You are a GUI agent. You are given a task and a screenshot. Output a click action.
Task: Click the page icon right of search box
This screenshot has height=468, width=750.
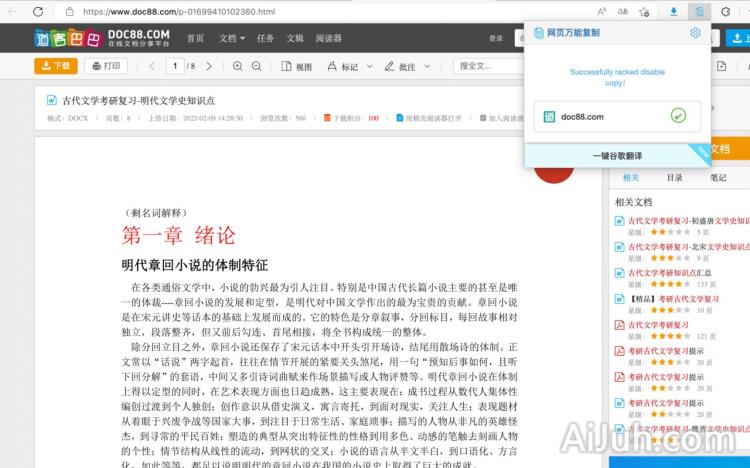tap(721, 66)
